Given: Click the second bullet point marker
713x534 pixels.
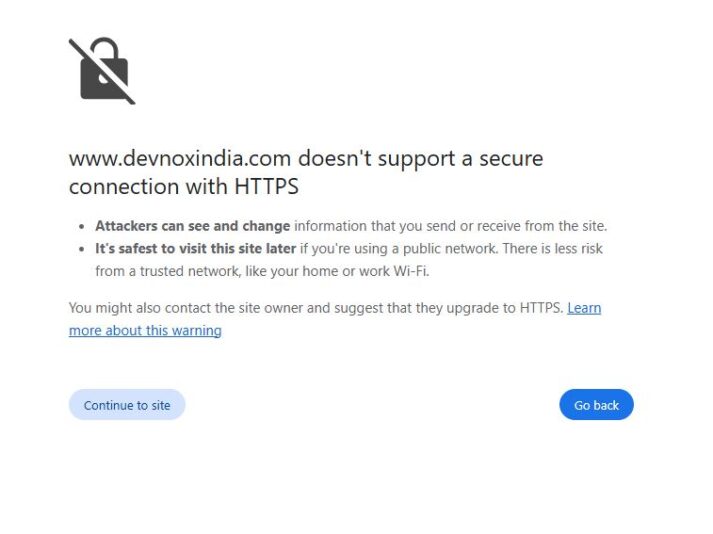Looking at the screenshot, I should [x=81, y=249].
